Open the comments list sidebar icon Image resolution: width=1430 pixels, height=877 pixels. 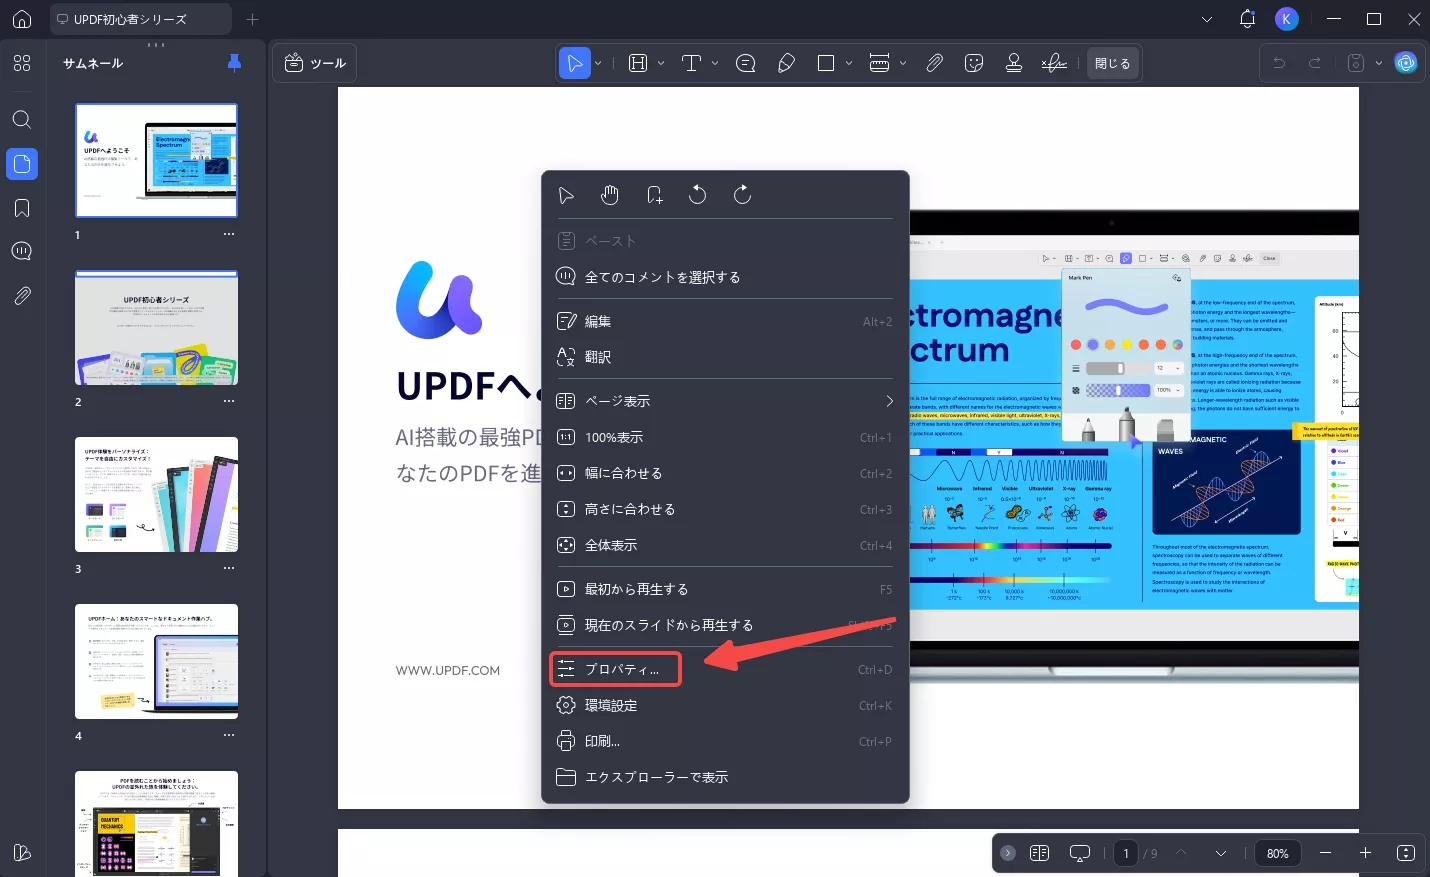pyautogui.click(x=22, y=251)
